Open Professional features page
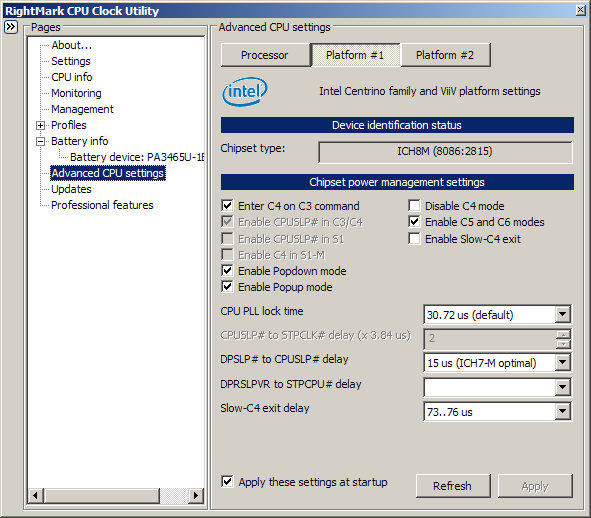The width and height of the screenshot is (591, 518). [x=102, y=205]
